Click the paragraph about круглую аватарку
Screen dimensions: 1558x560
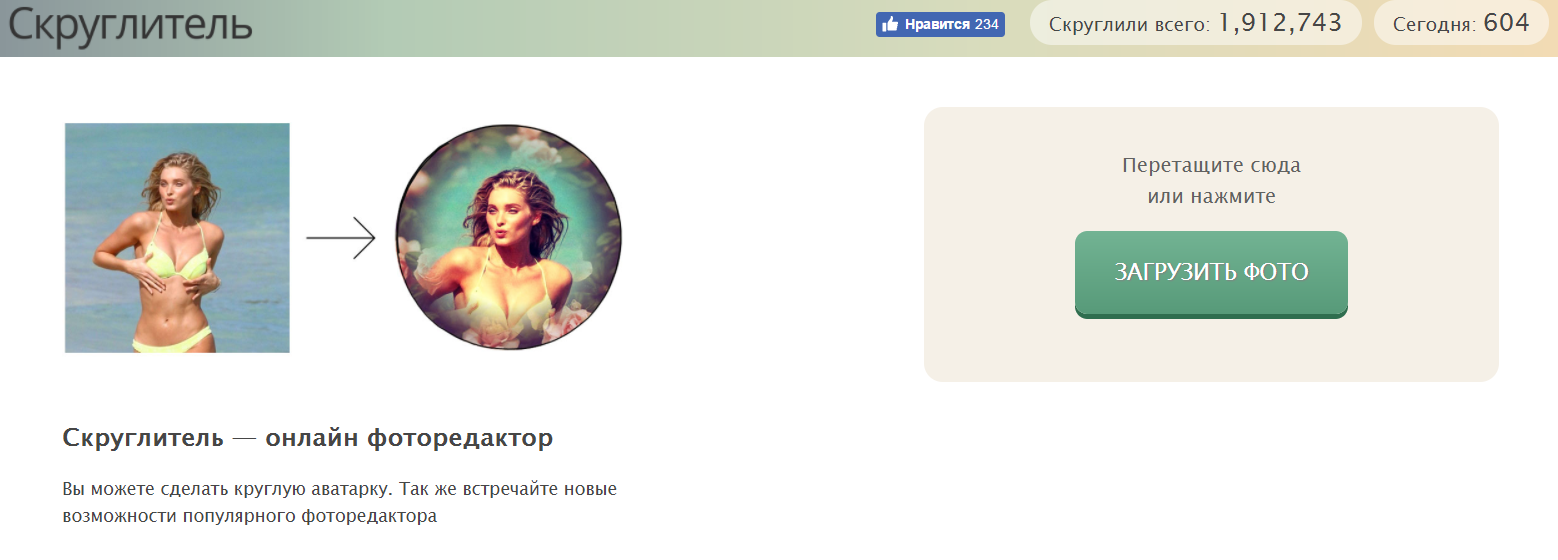point(340,504)
